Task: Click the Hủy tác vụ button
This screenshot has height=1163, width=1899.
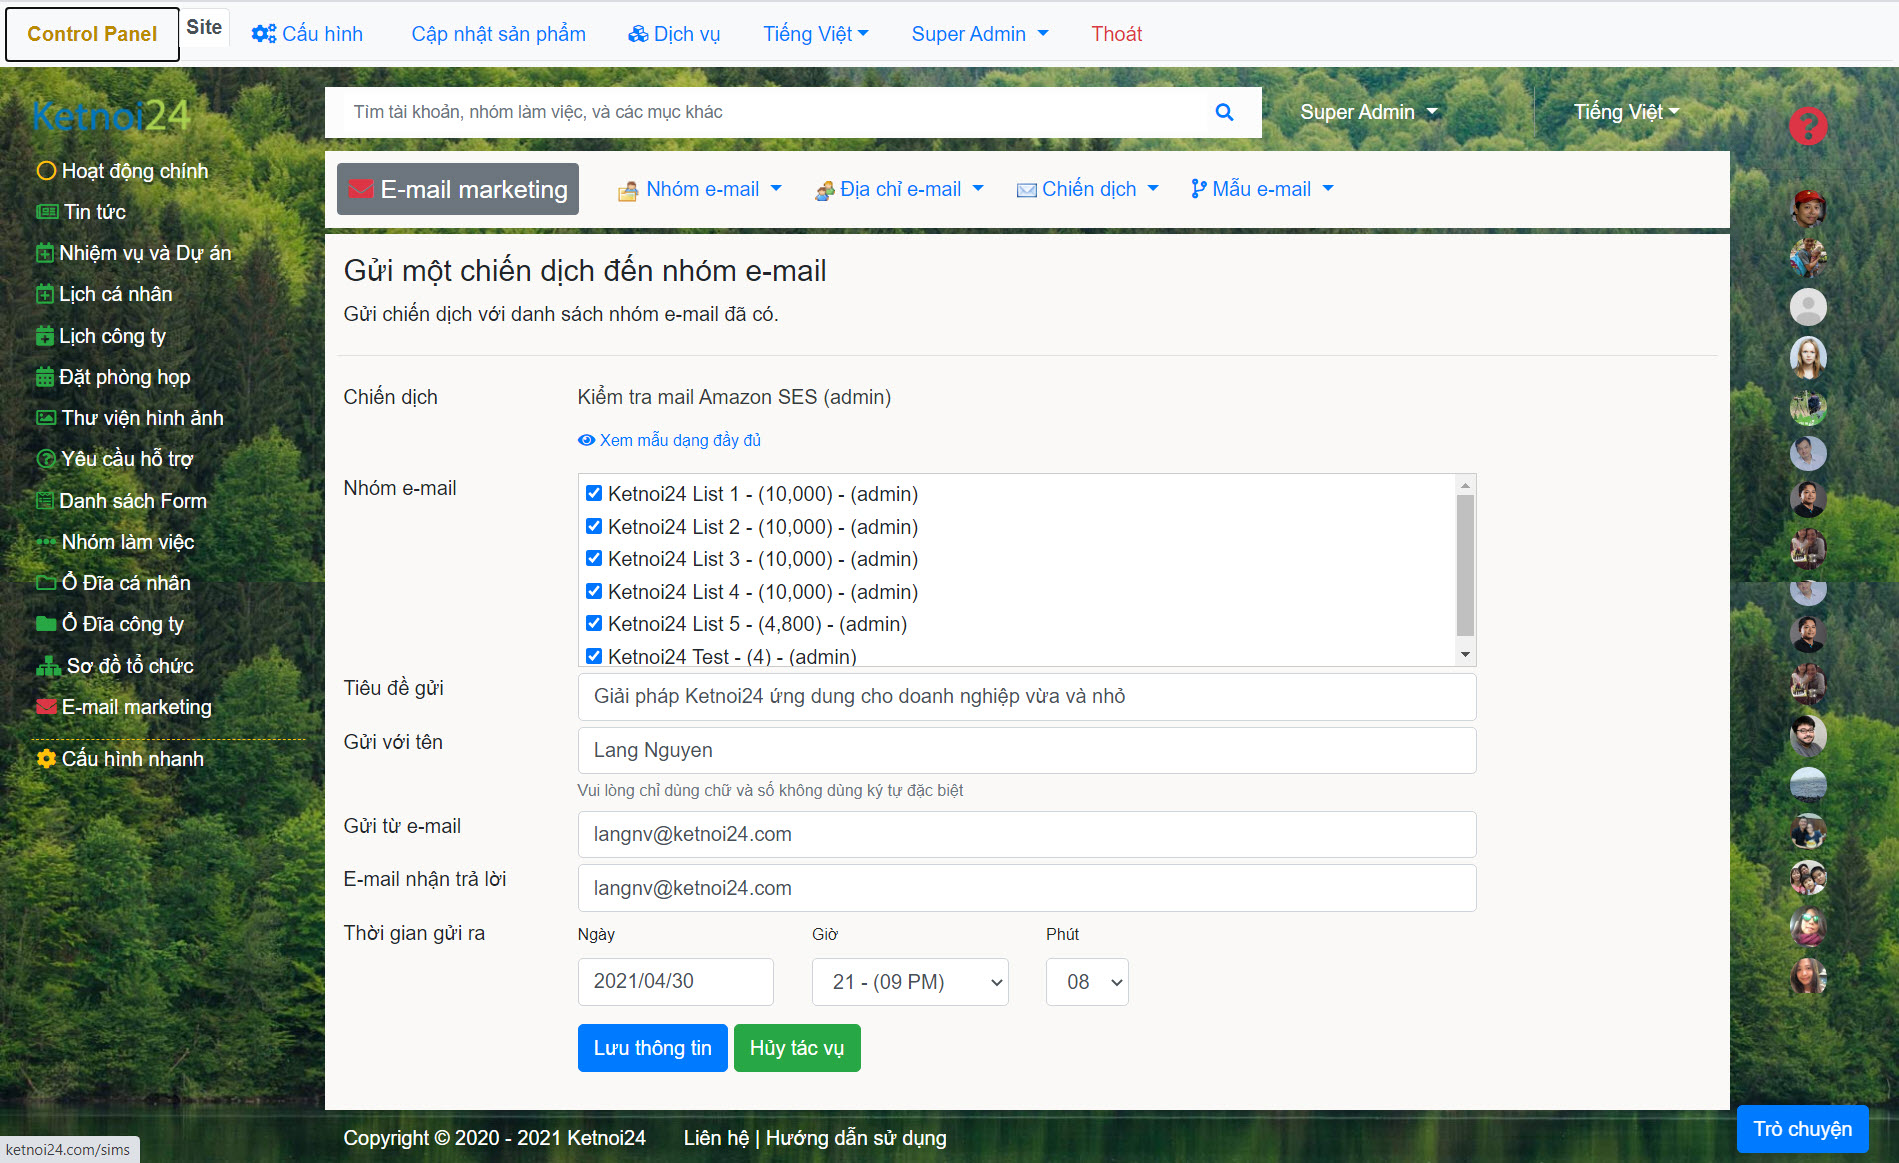Action: point(797,1048)
